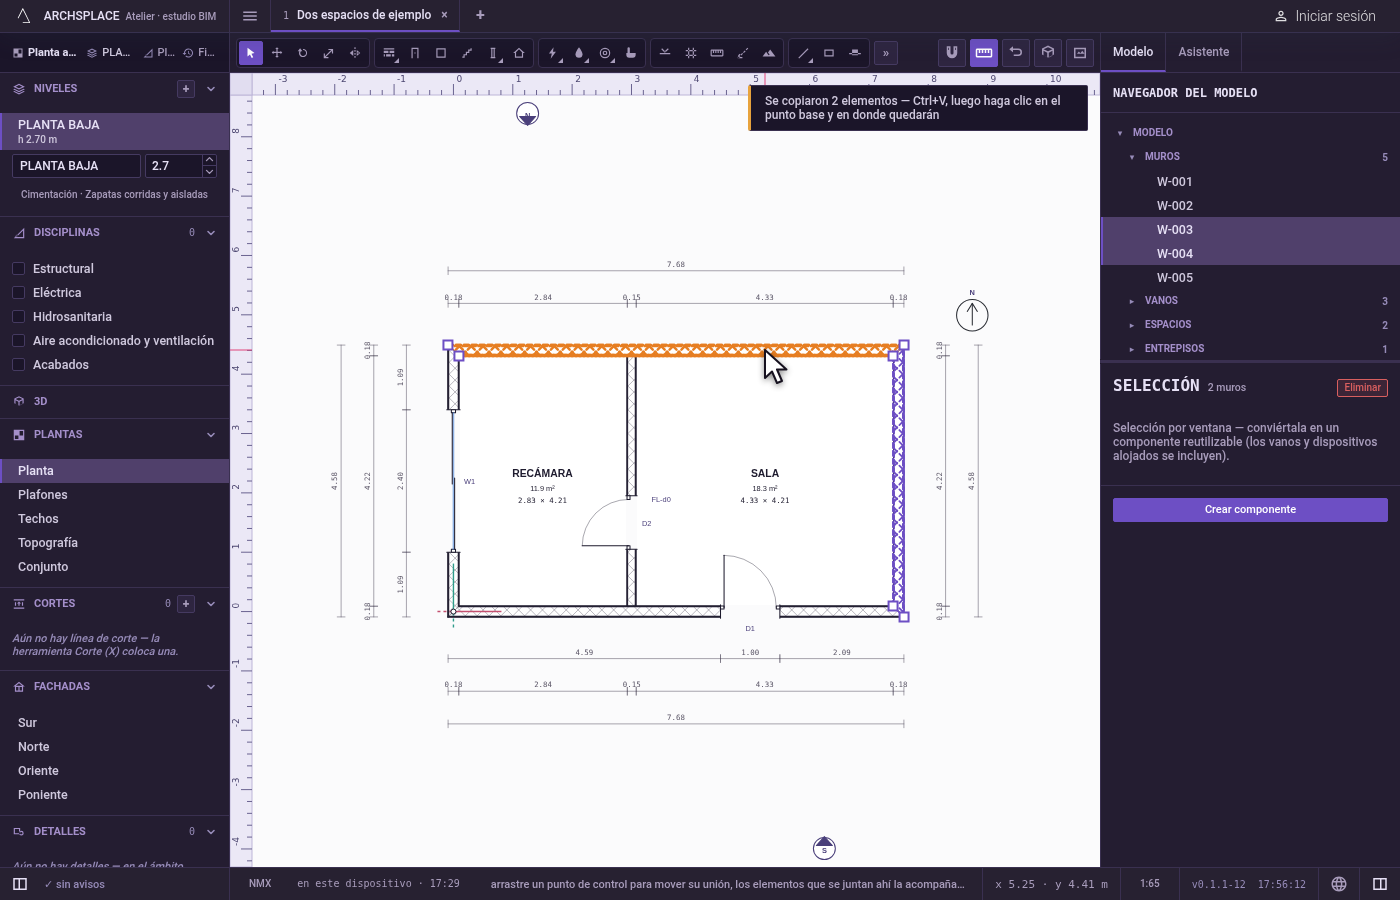Tick the Acabados checkbox
Screen dimensions: 1400x900
coord(18,365)
